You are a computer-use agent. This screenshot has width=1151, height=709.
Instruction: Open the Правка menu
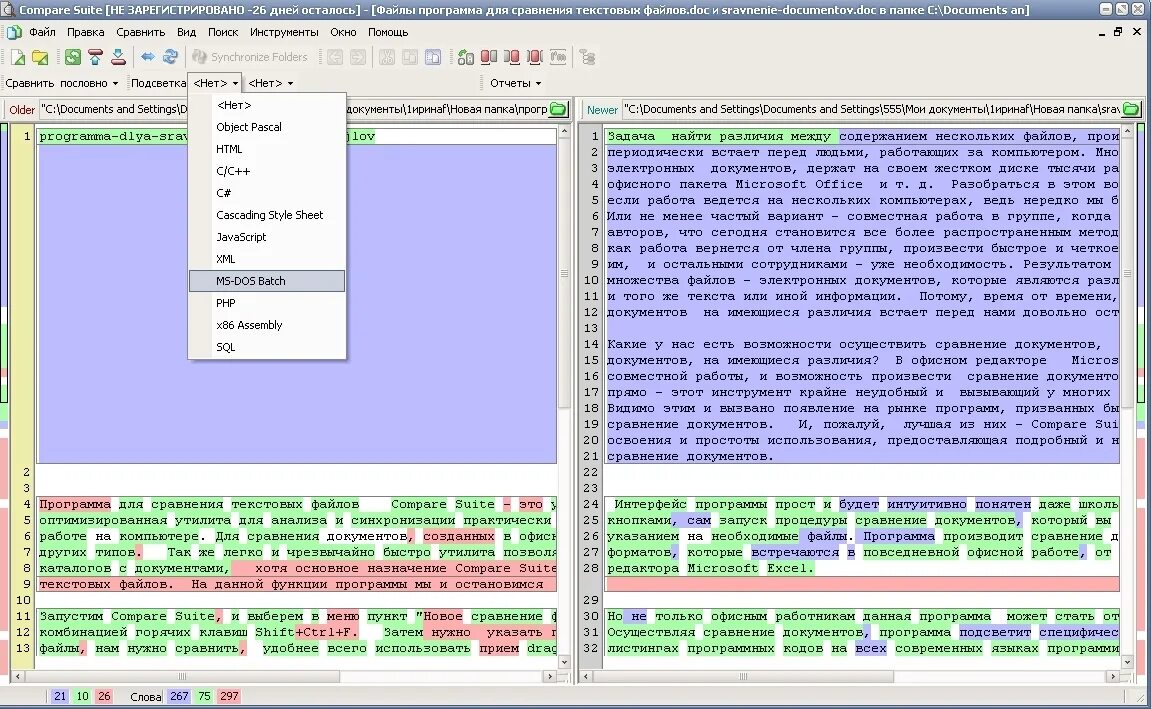click(x=85, y=32)
